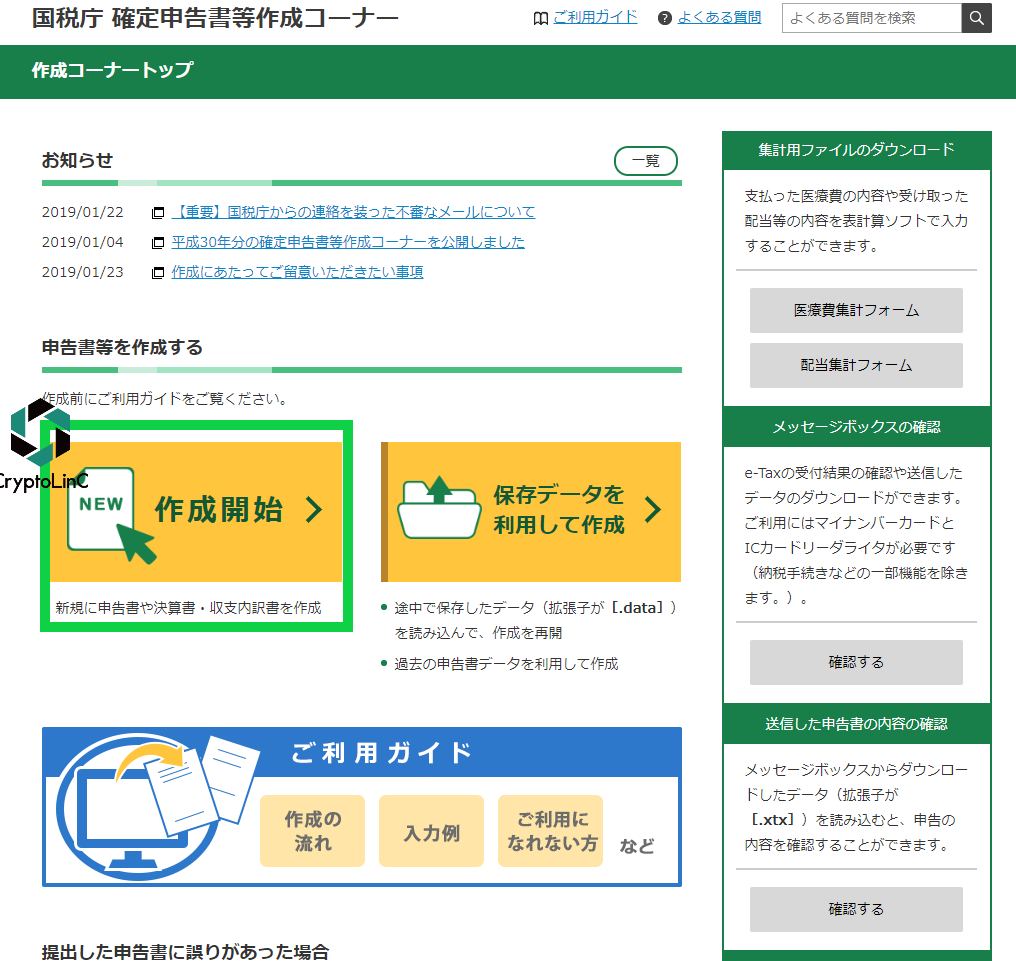Open 平成30年分の確定申告書等作成コーナーを公開しました link
1016x961 pixels.
click(x=348, y=242)
